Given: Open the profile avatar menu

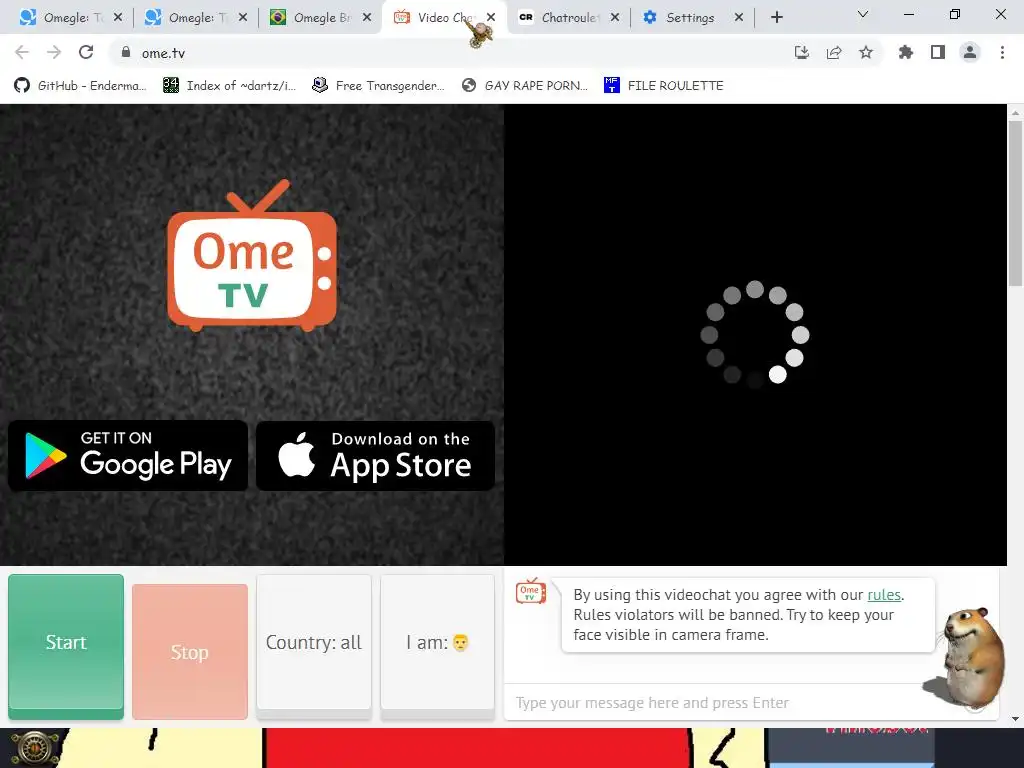Looking at the screenshot, I should pos(970,52).
